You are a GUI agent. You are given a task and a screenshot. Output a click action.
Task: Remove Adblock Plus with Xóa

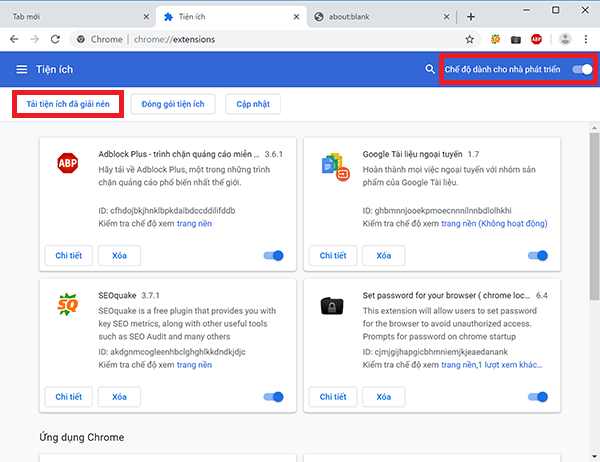[119, 255]
